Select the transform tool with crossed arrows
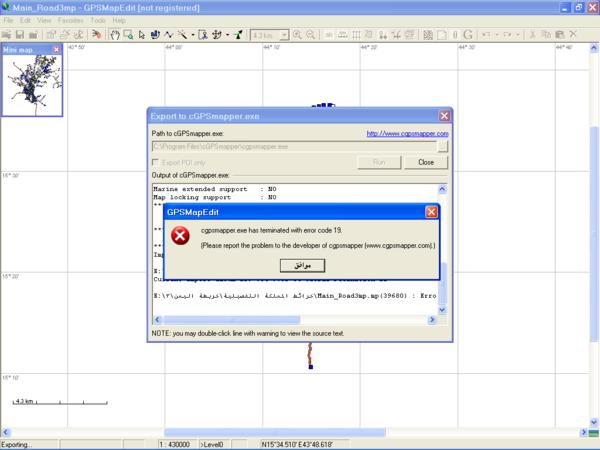The width and height of the screenshot is (600, 450). 217,35
